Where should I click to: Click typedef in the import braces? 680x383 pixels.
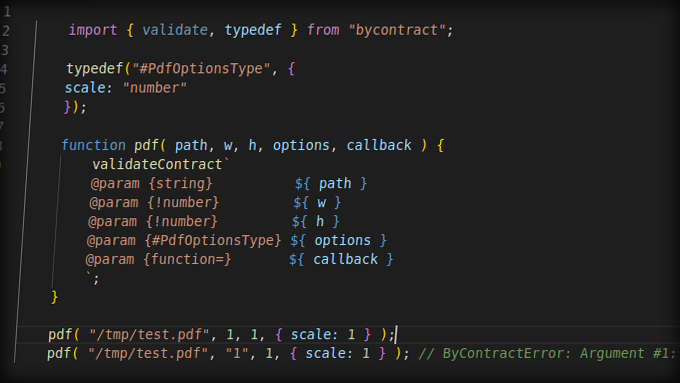tap(253, 30)
